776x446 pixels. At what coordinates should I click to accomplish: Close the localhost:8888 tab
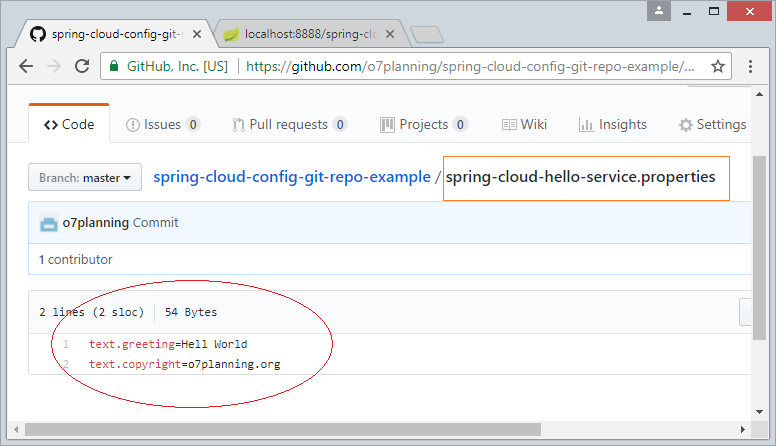[390, 34]
